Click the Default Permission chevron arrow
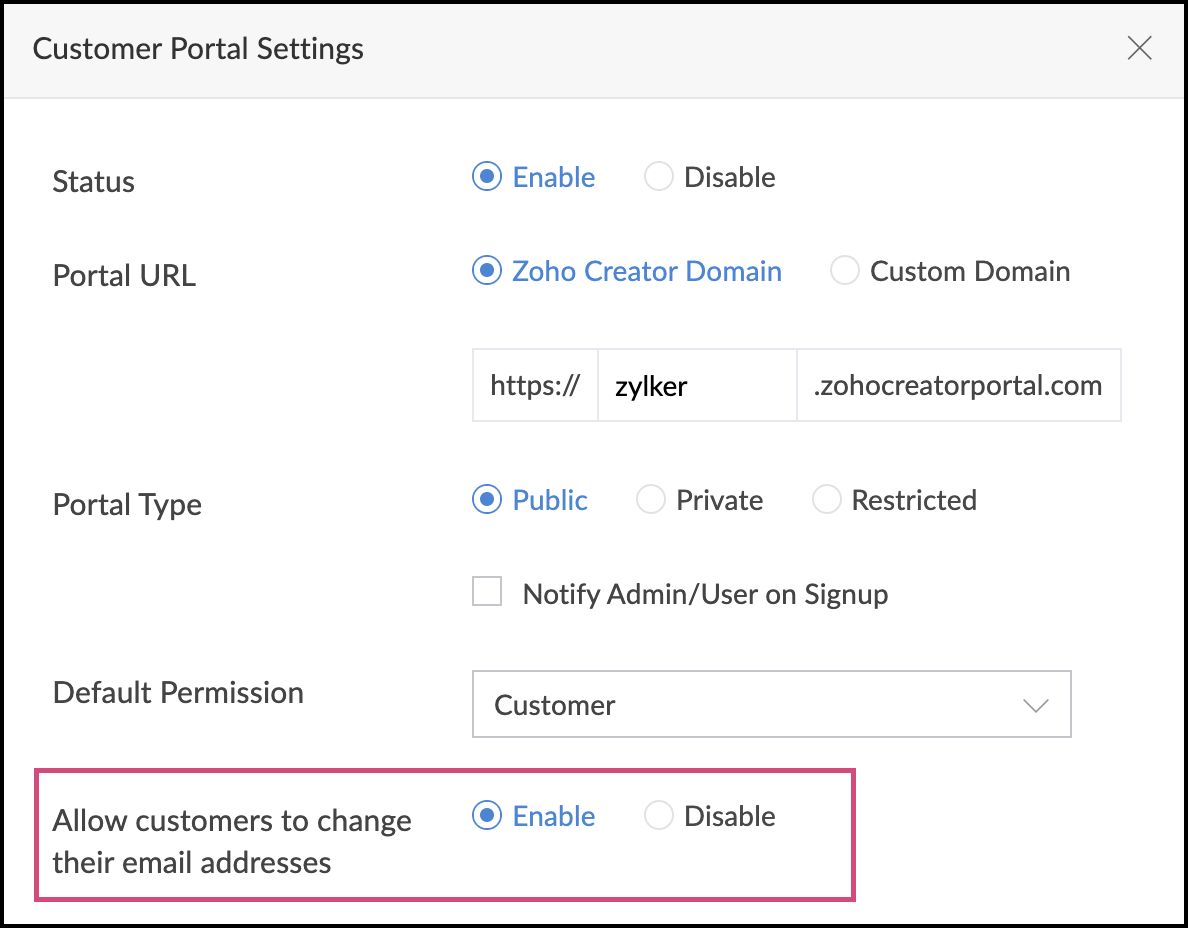This screenshot has width=1188, height=928. pos(1035,705)
